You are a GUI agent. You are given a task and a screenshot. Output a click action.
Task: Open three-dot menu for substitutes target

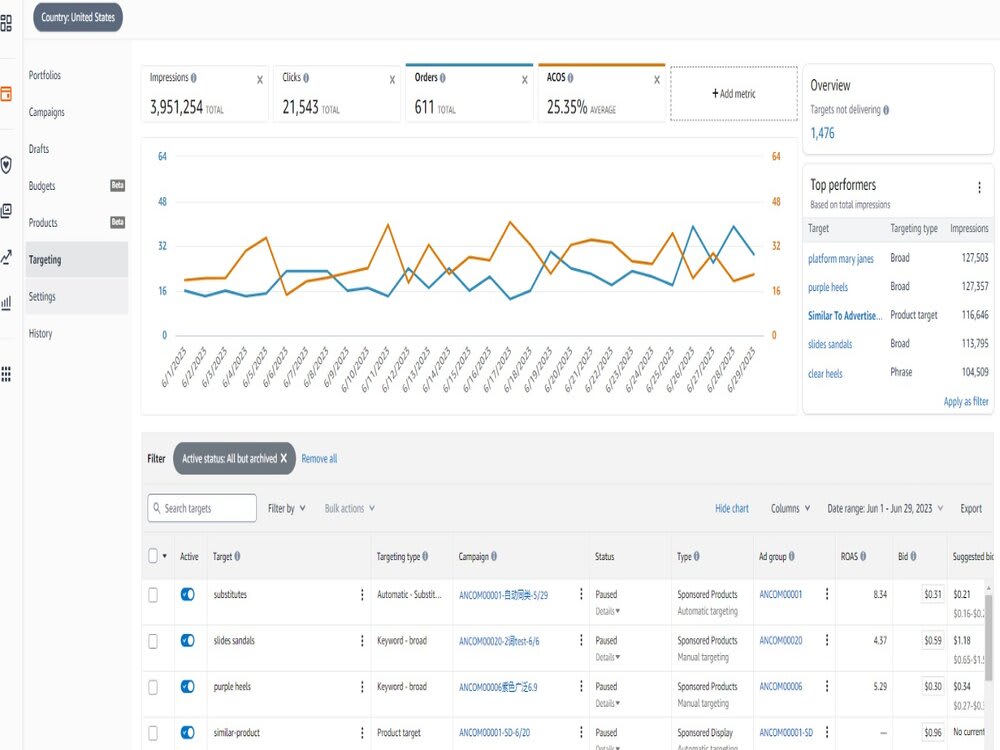point(362,594)
